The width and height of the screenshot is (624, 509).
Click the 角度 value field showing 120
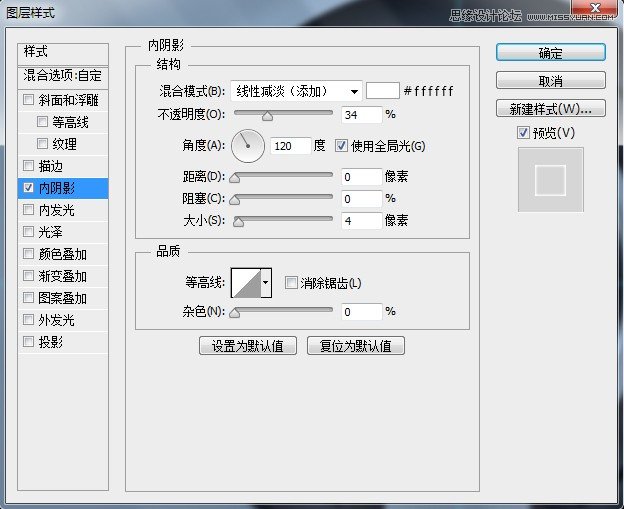click(291, 146)
